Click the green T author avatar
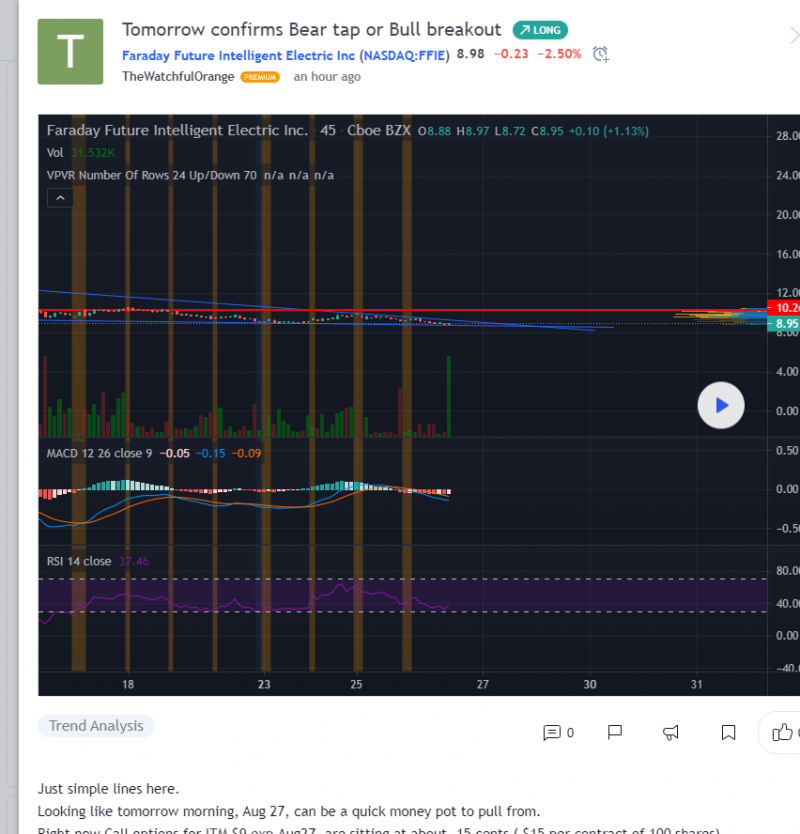 [x=71, y=51]
